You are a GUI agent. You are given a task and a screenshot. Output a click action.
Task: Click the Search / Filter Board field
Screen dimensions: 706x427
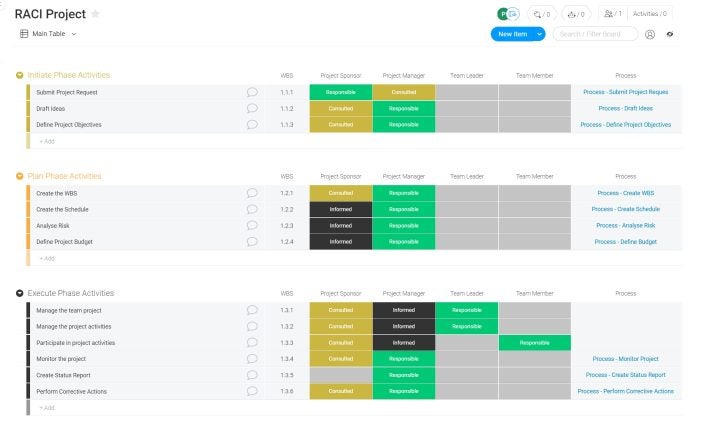[x=595, y=34]
